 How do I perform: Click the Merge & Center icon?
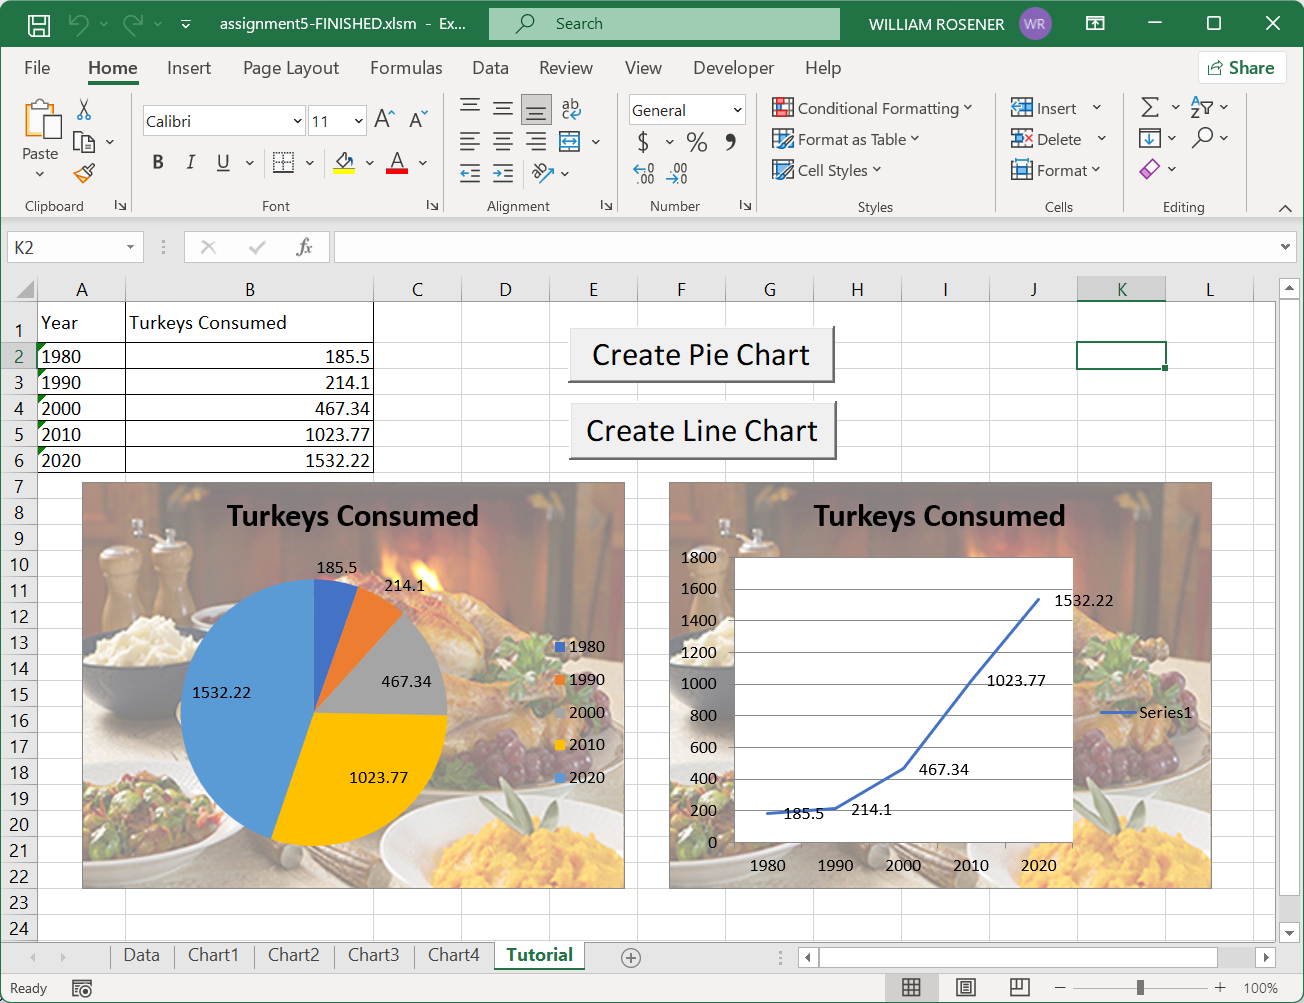[570, 141]
